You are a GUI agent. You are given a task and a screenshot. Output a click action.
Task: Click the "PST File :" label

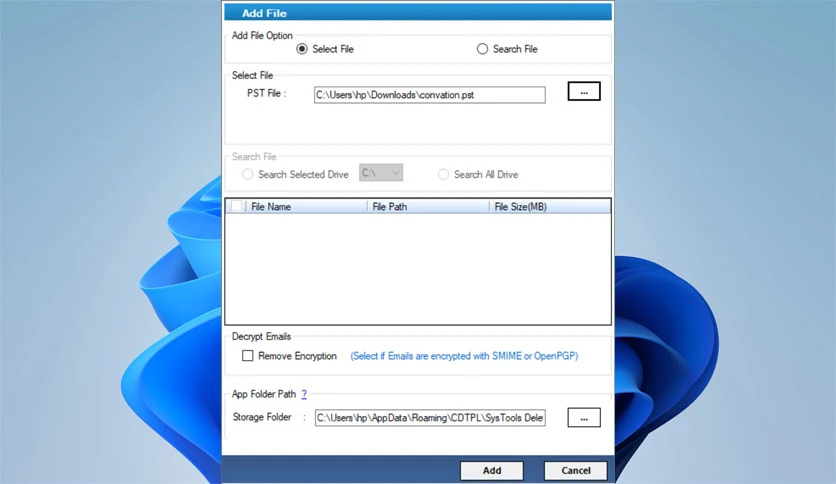click(267, 93)
